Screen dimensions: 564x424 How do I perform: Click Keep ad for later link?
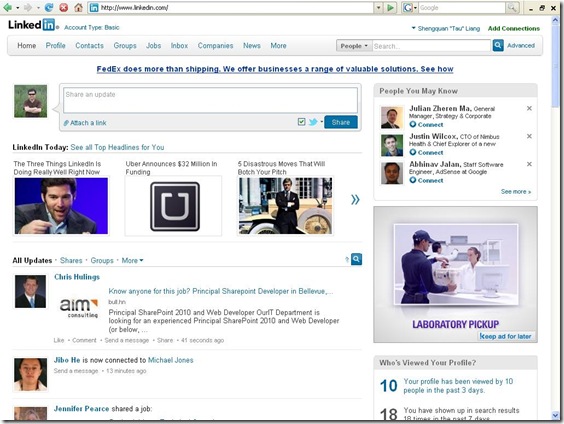(505, 336)
